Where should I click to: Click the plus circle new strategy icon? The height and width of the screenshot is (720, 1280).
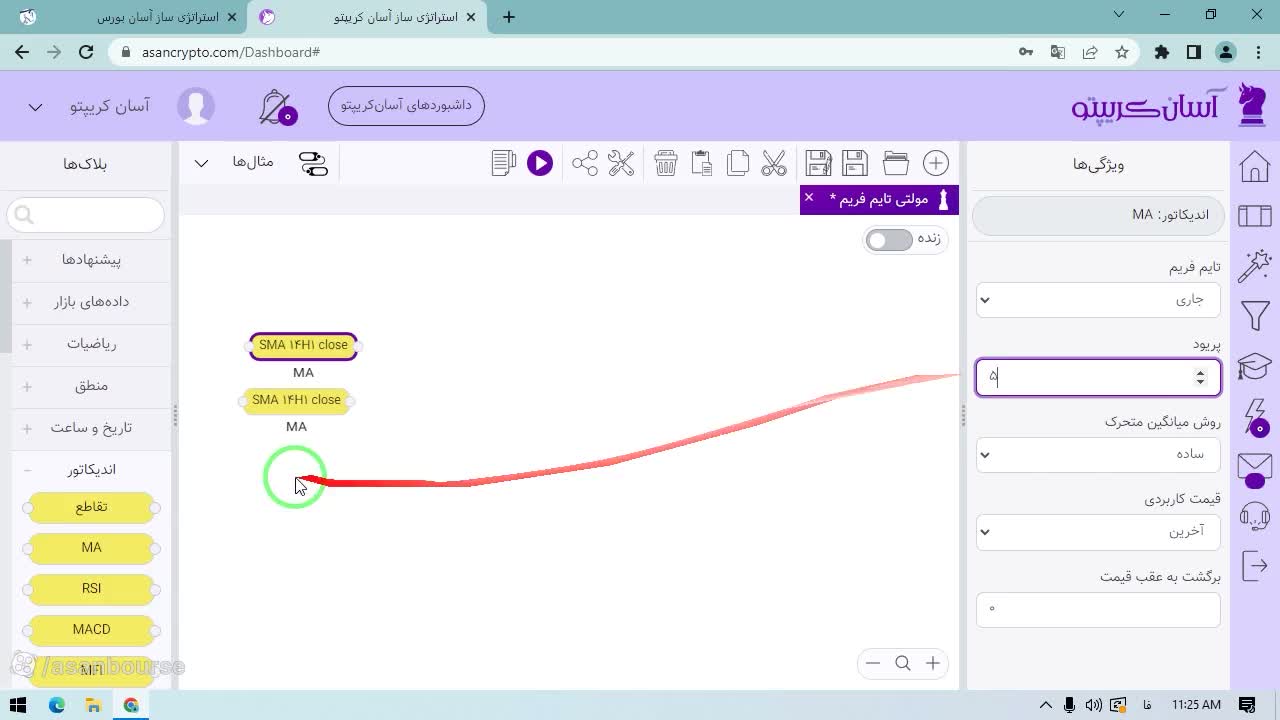[936, 163]
